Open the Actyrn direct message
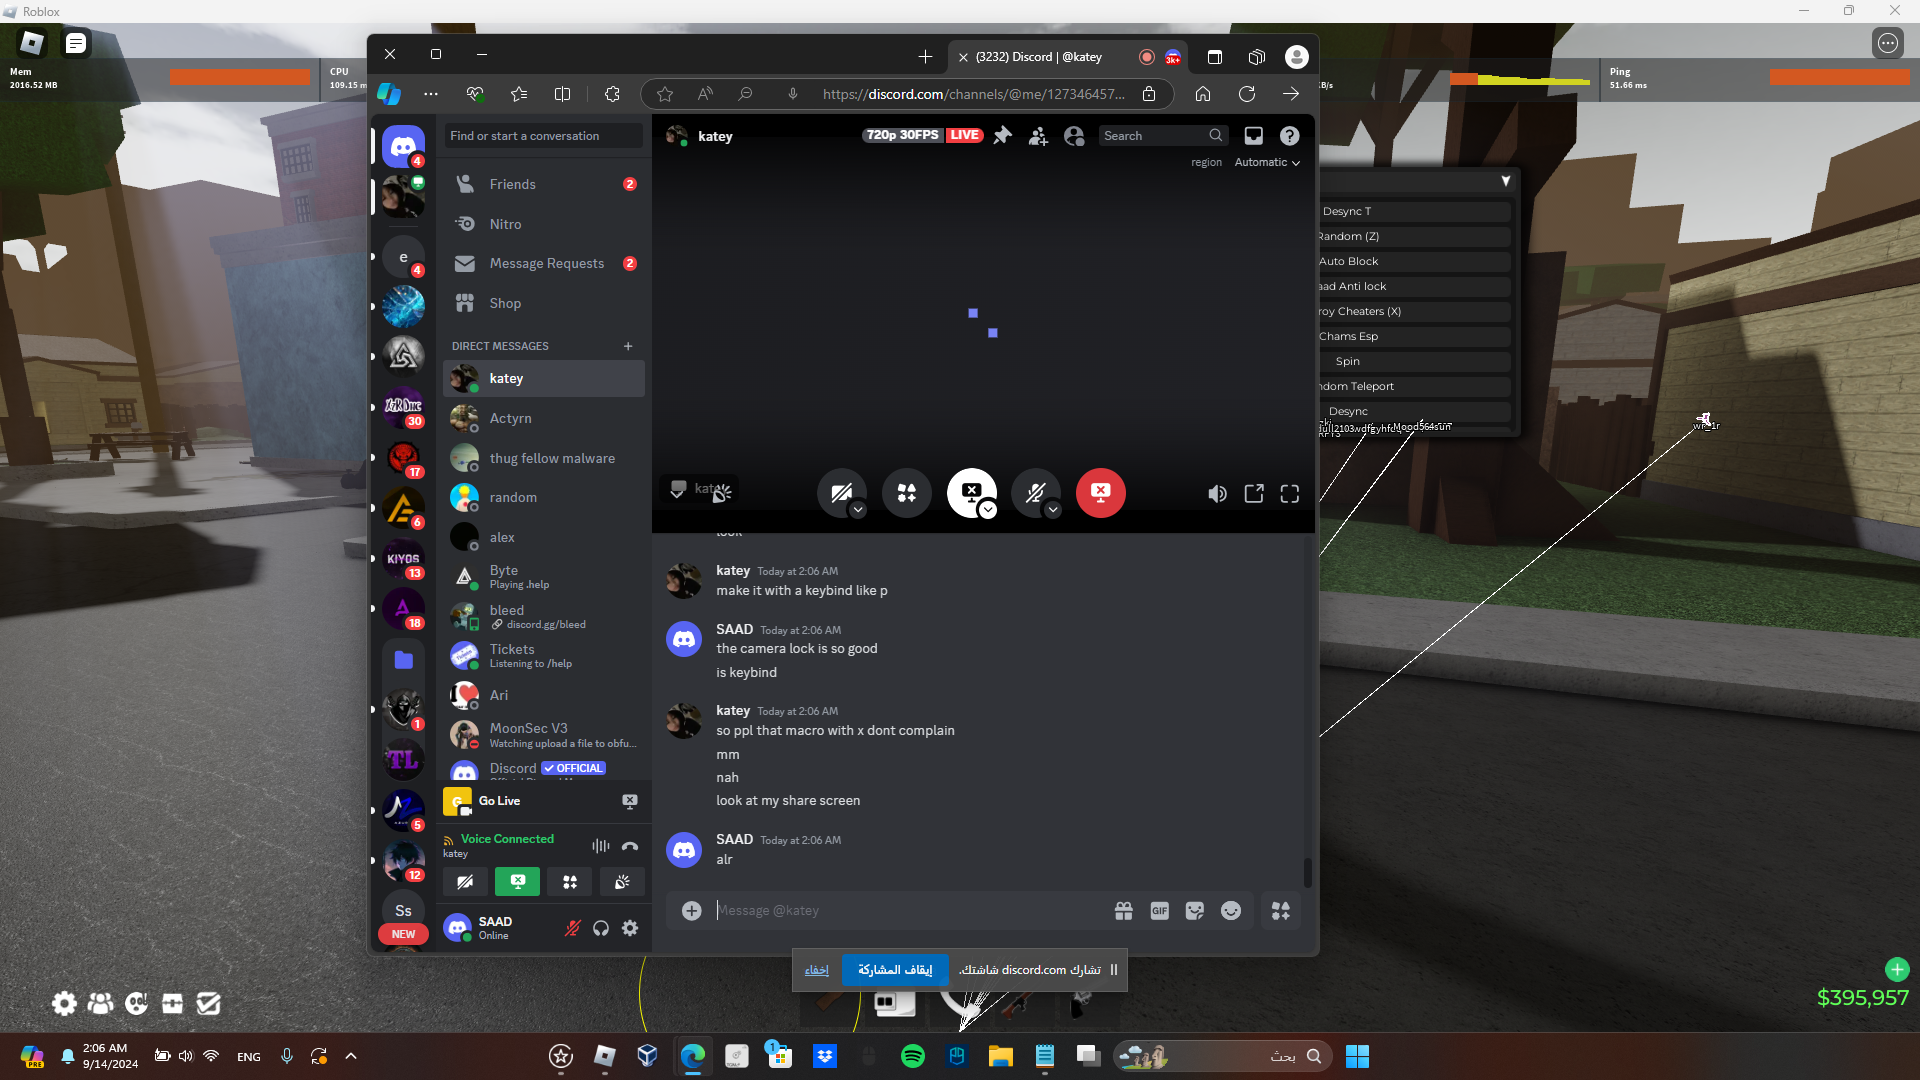The width and height of the screenshot is (1920, 1080). 544,419
